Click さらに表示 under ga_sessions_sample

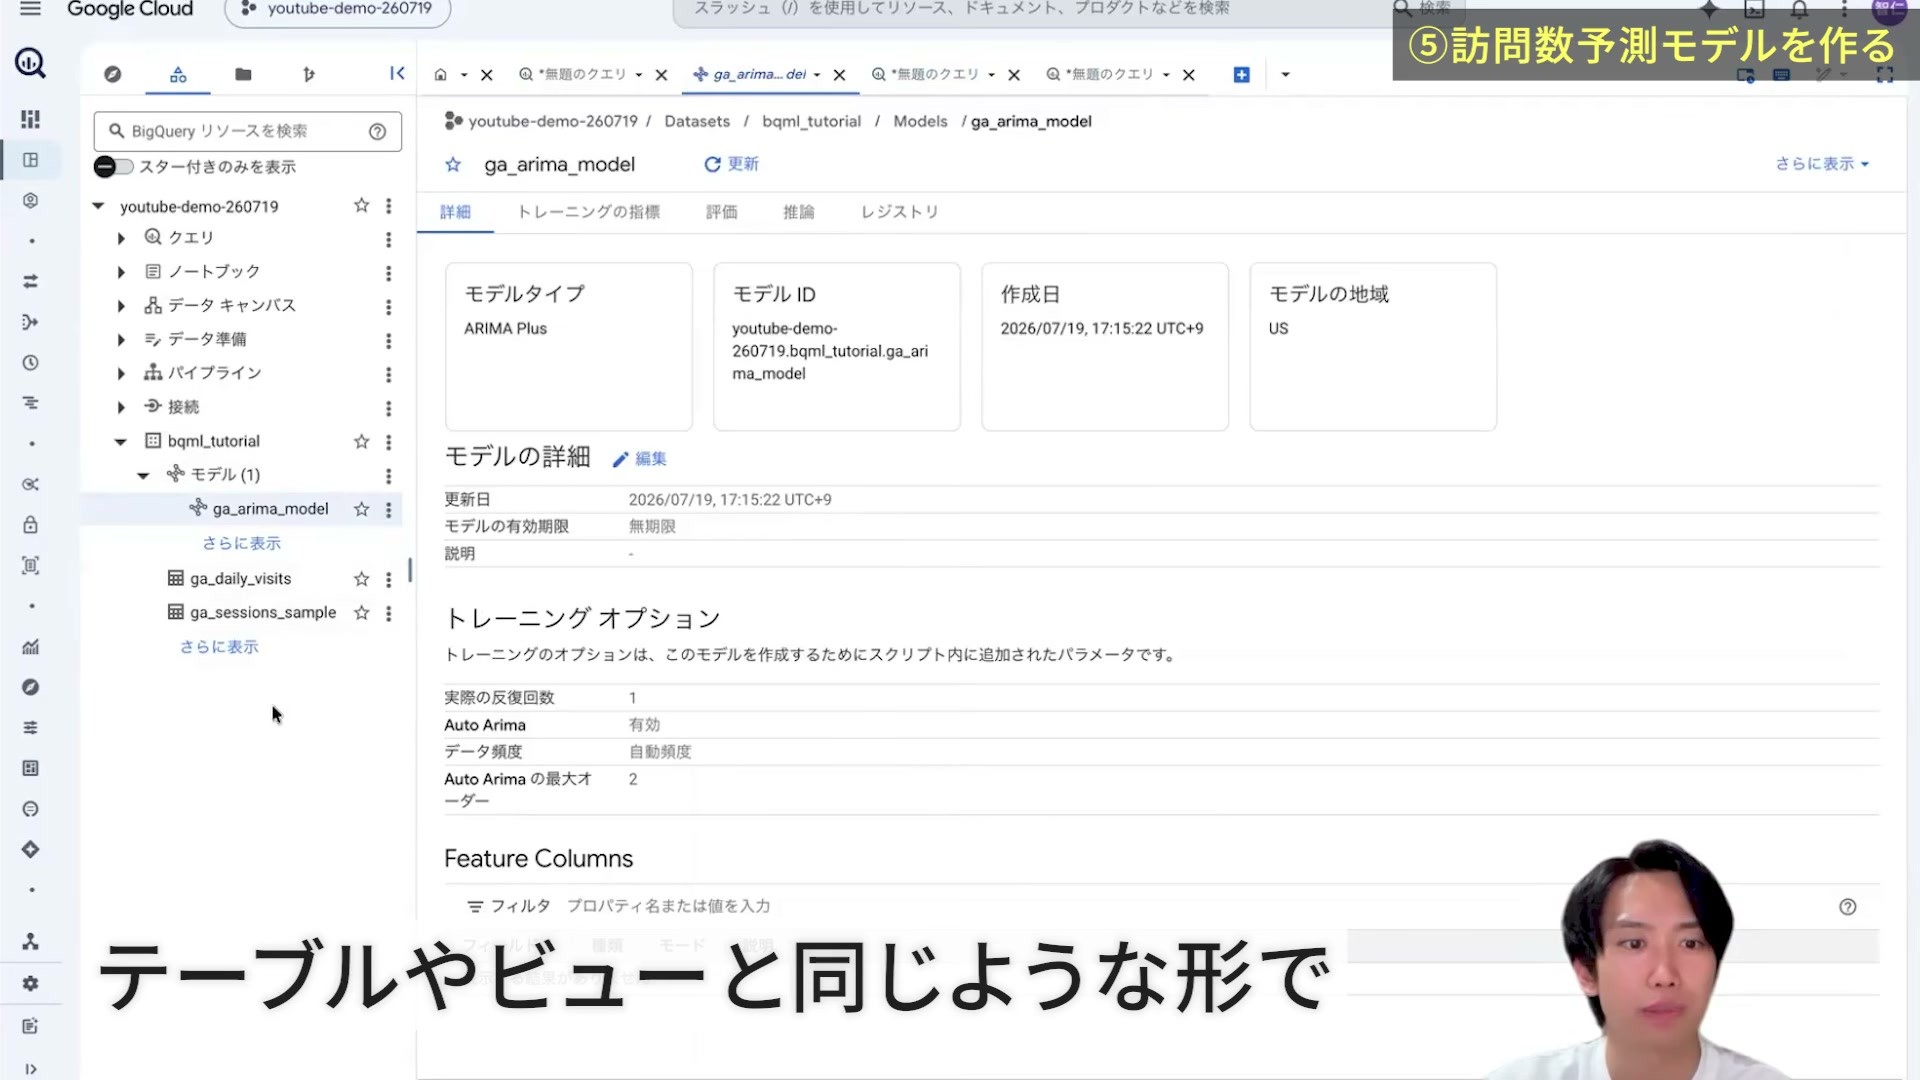(219, 647)
